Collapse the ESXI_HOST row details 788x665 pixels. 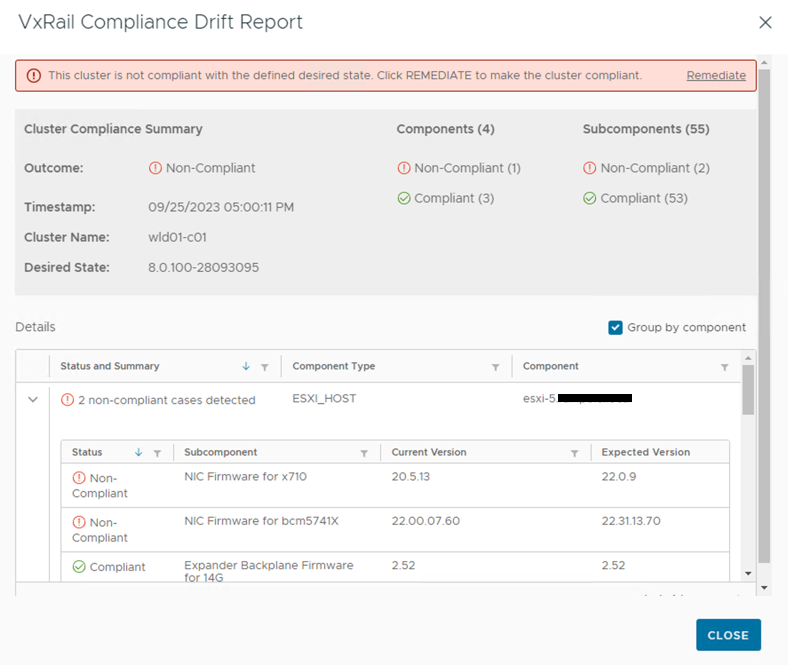[33, 400]
